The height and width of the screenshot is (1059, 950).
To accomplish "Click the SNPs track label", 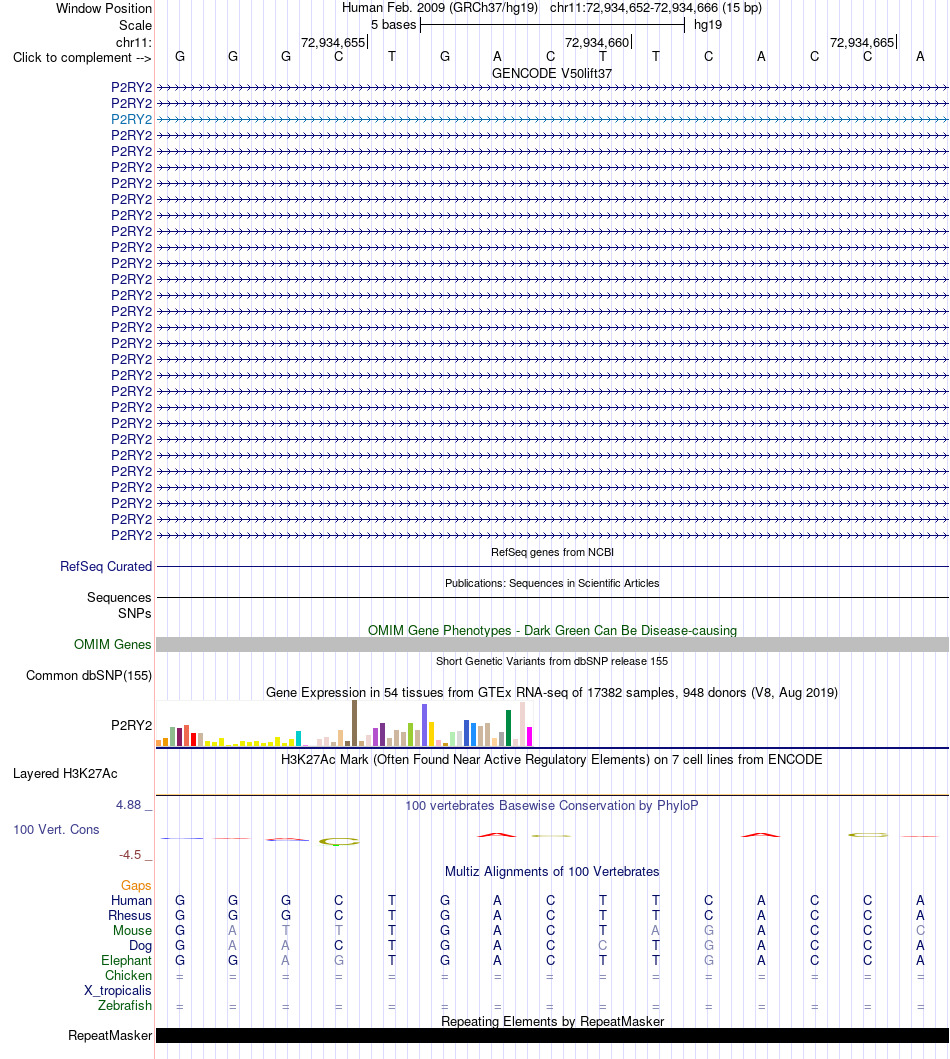I will pyautogui.click(x=134, y=613).
